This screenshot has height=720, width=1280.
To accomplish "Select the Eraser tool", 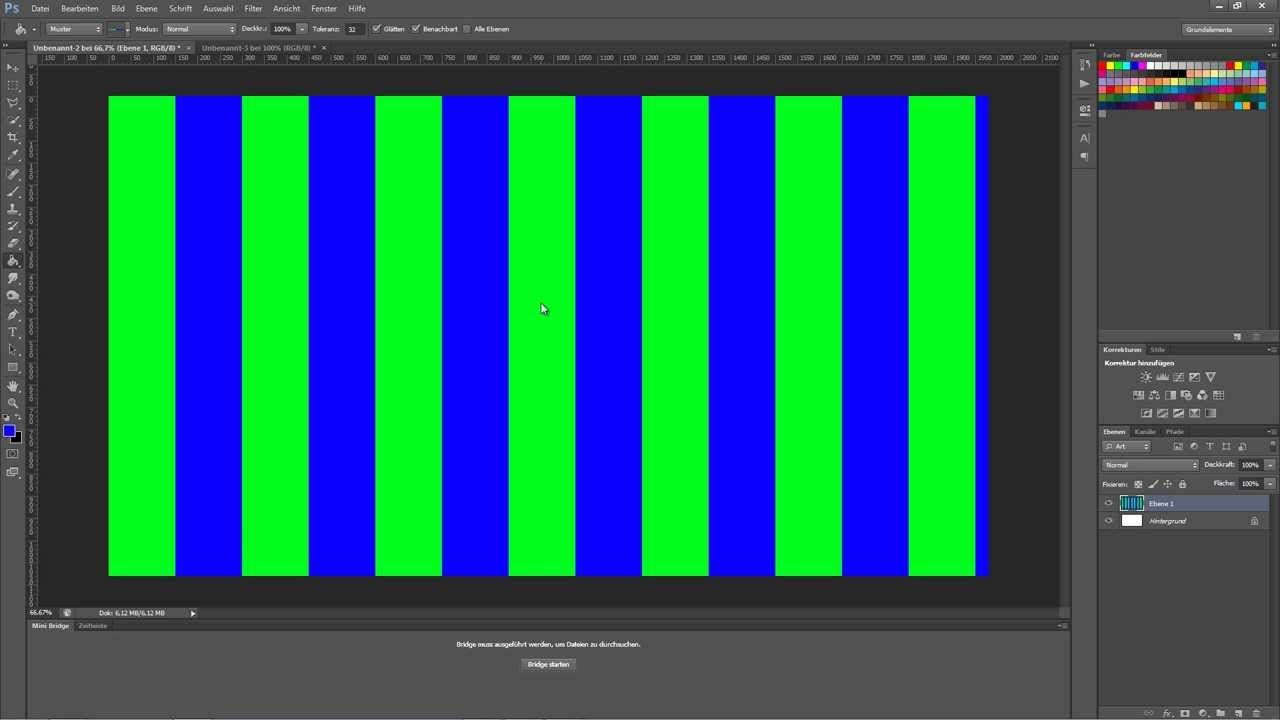I will click(x=13, y=243).
